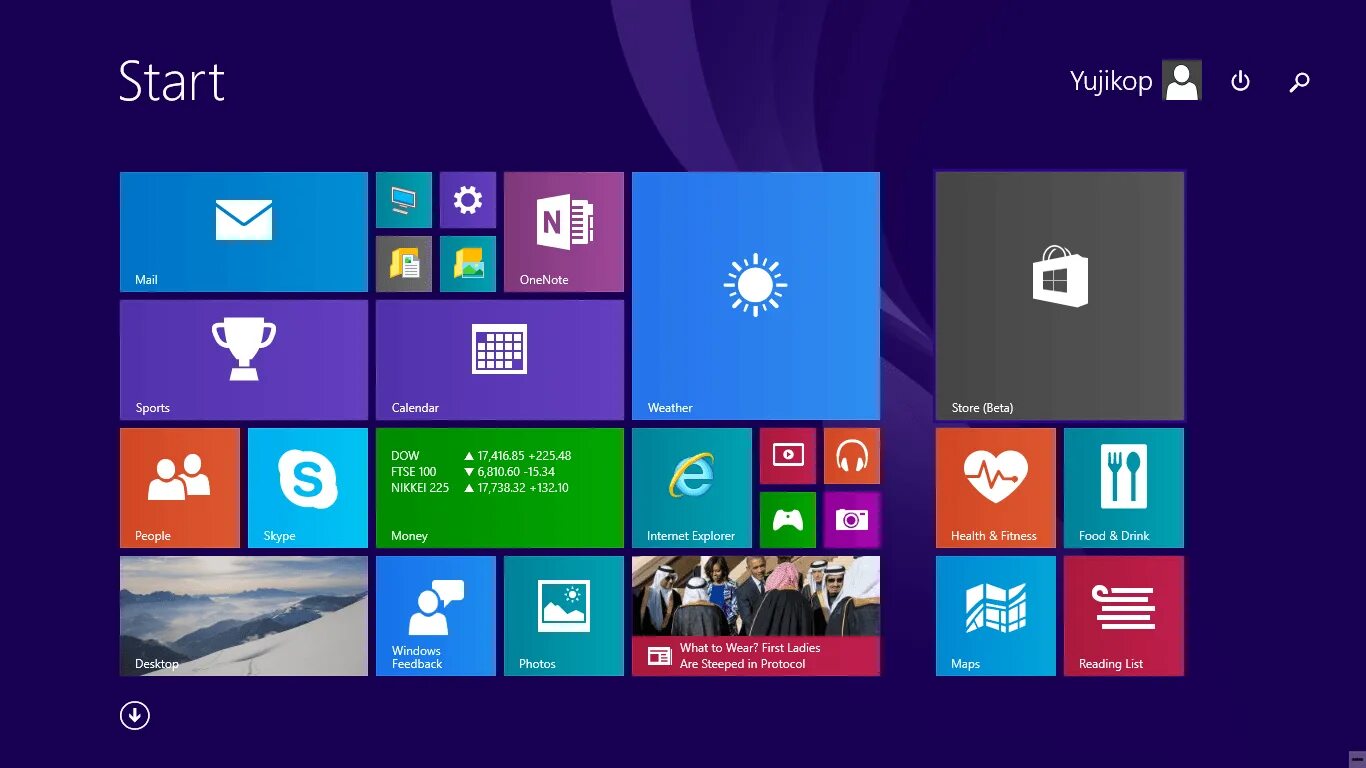Open the Sports trophy tile
The width and height of the screenshot is (1366, 768).
(x=244, y=360)
